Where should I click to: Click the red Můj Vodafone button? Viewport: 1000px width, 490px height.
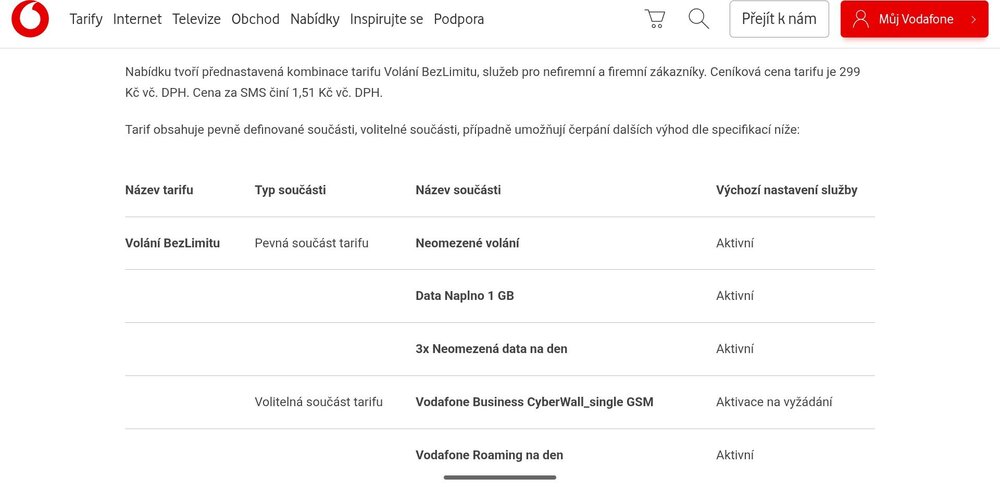tap(914, 19)
